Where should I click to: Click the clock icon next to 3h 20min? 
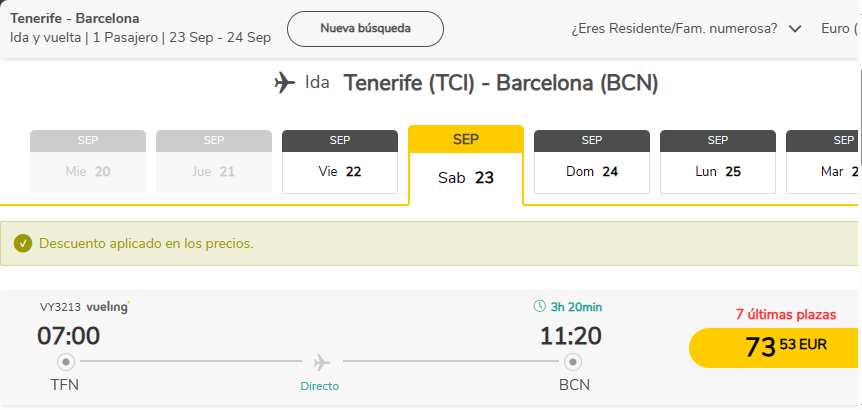540,306
